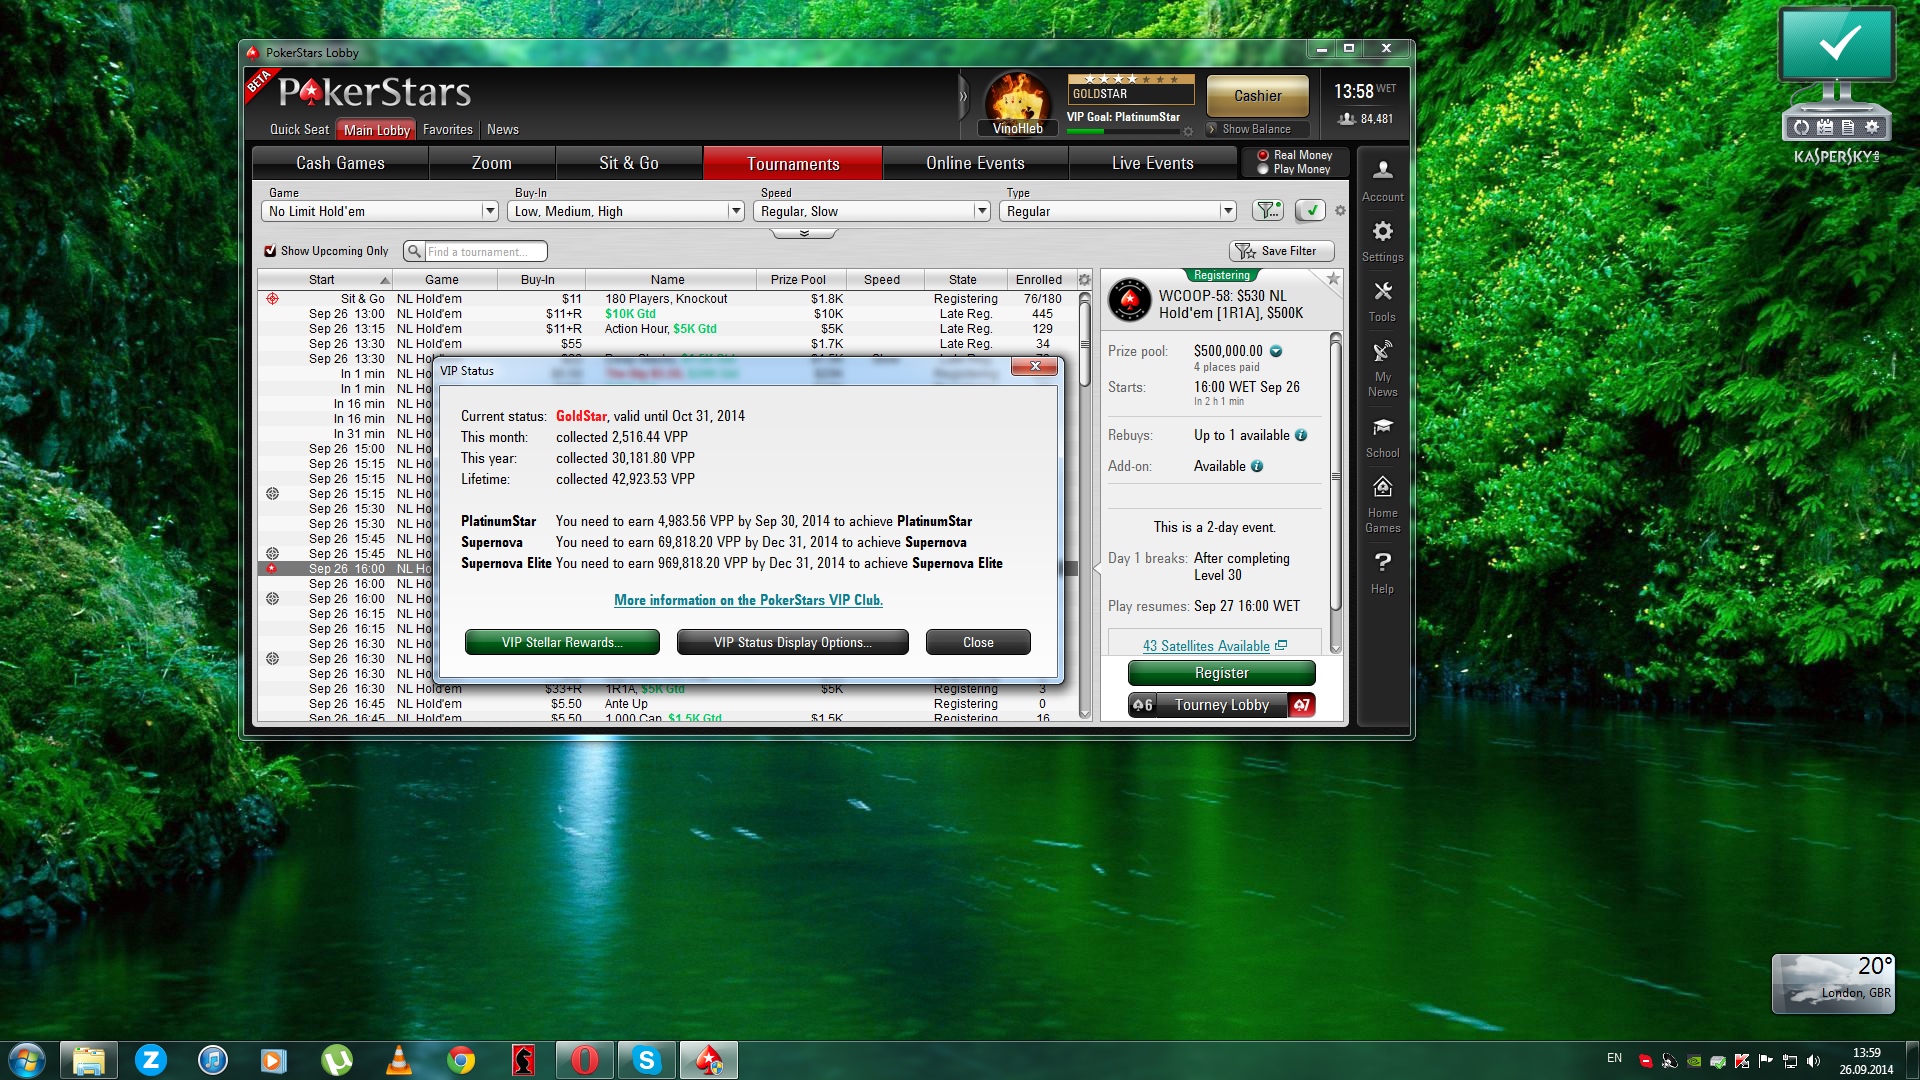
Task: Open PokerStars from the Windows taskbar
Action: point(709,1060)
